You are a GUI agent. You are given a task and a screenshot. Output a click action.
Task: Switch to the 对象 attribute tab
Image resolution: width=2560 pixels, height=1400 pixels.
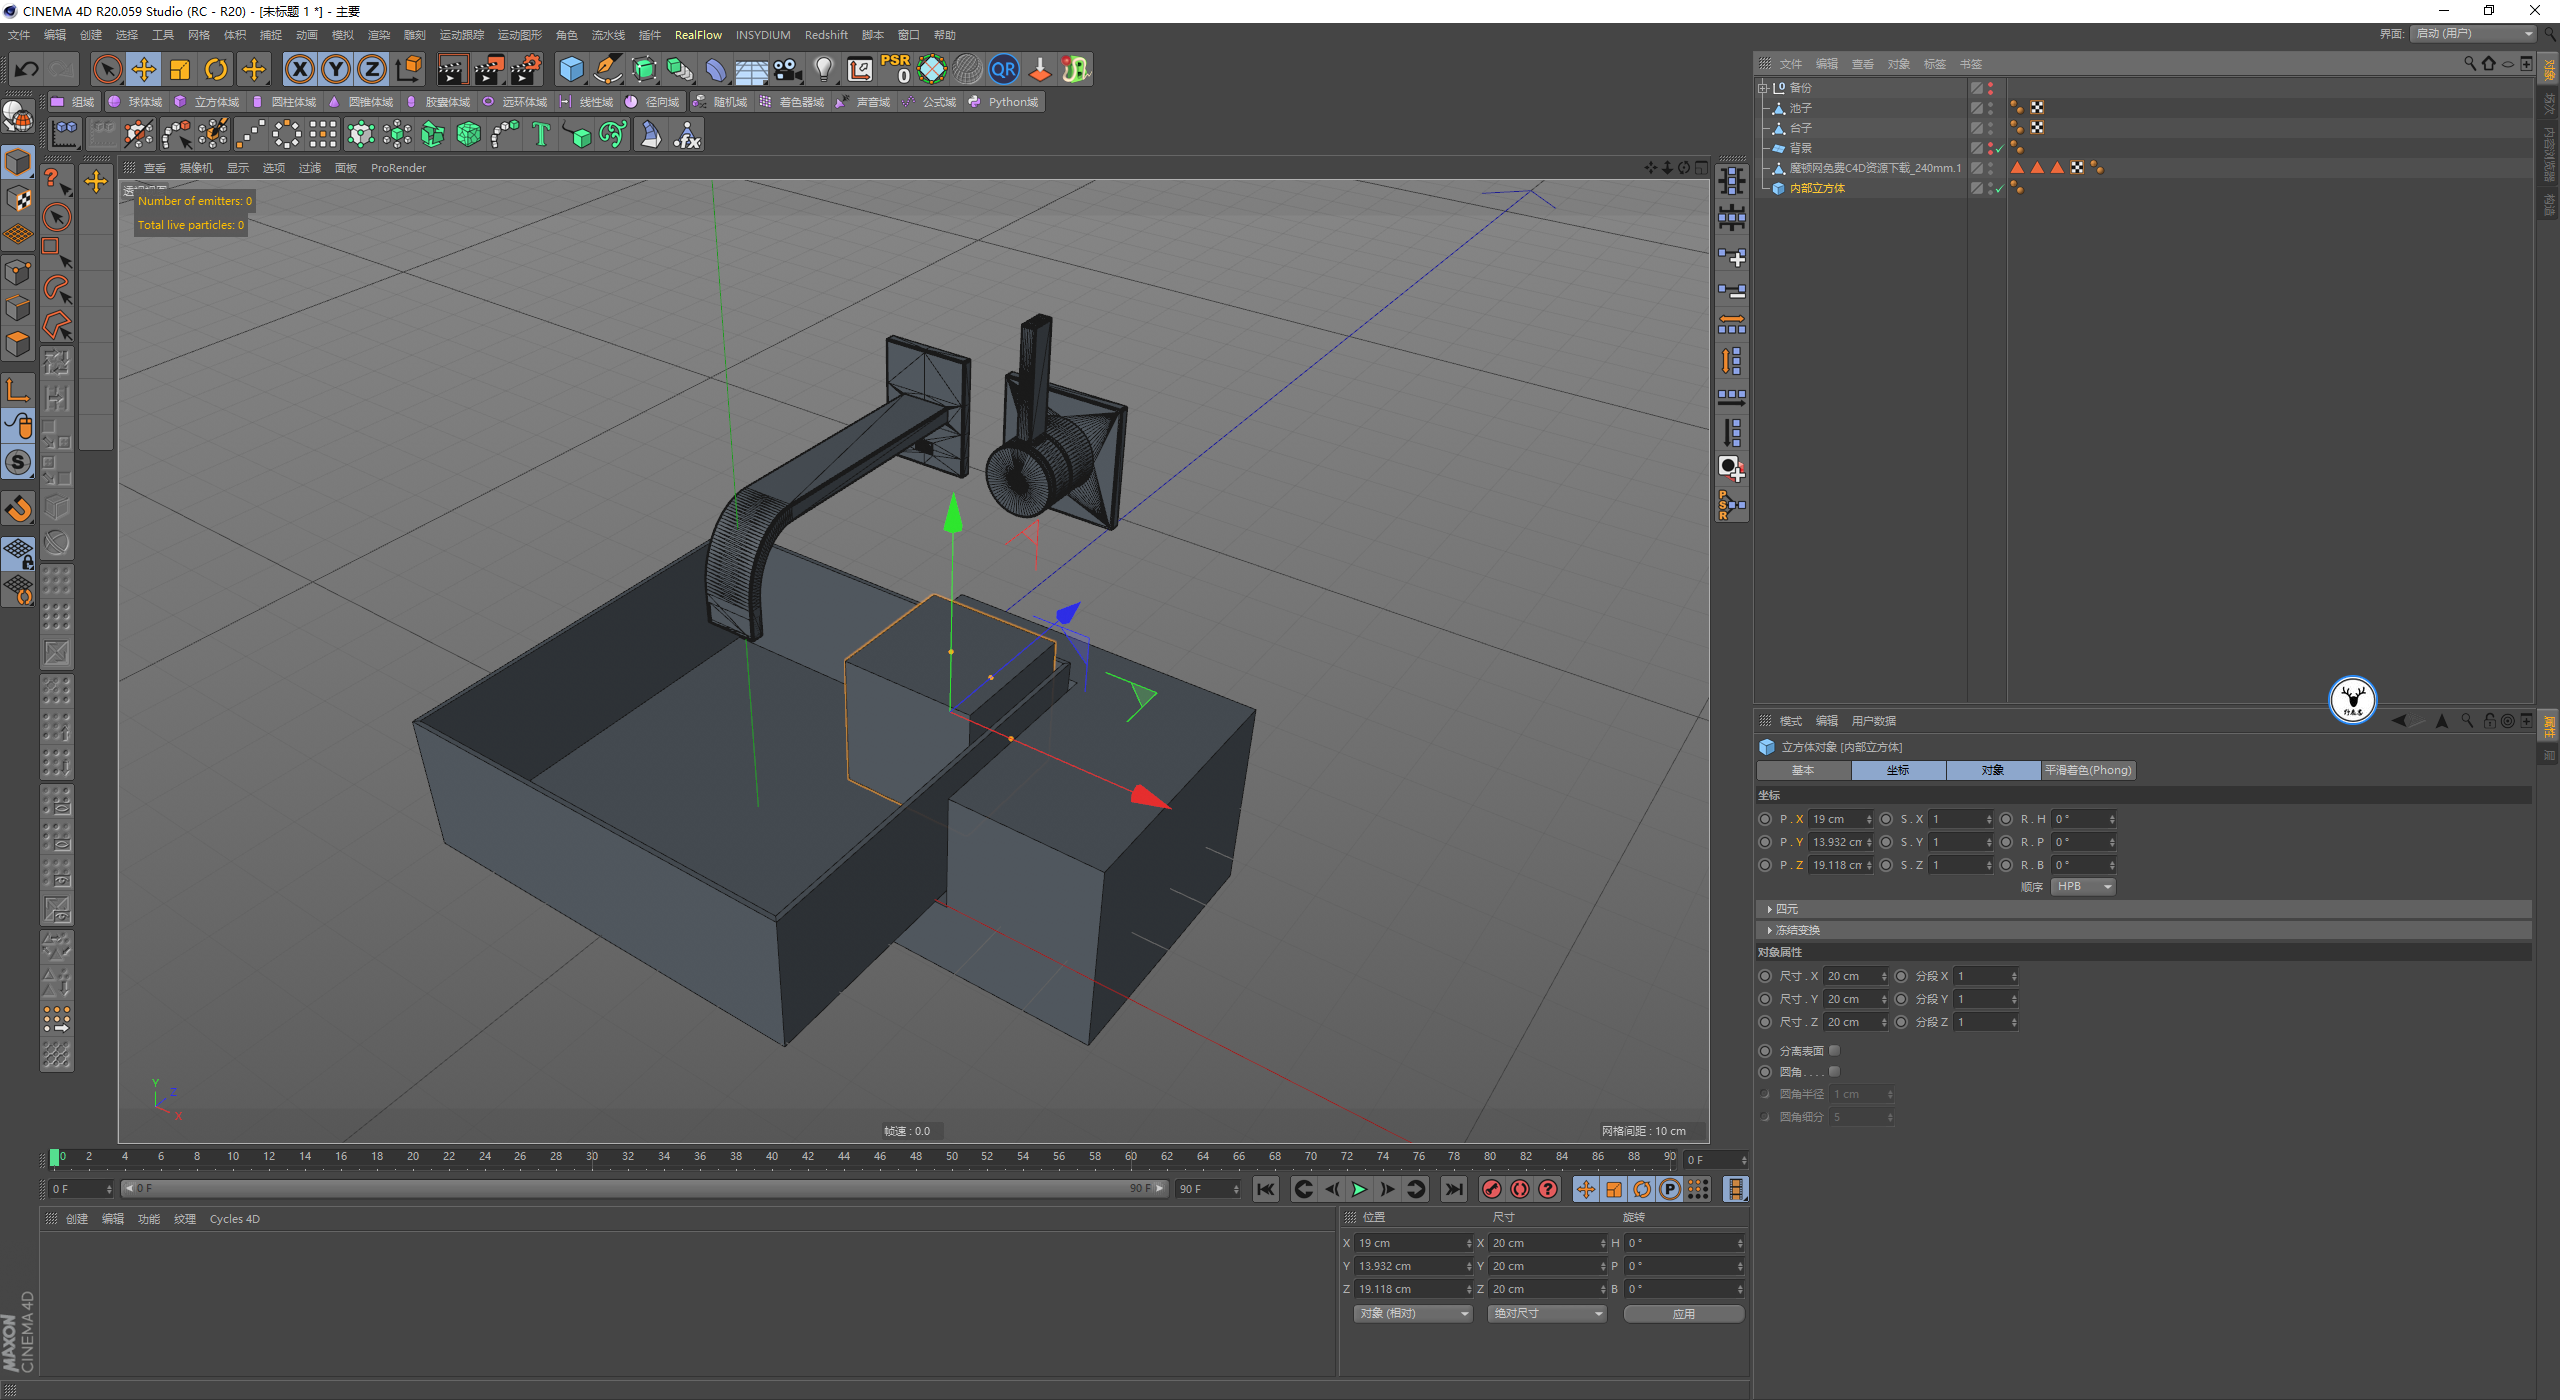click(x=1992, y=770)
